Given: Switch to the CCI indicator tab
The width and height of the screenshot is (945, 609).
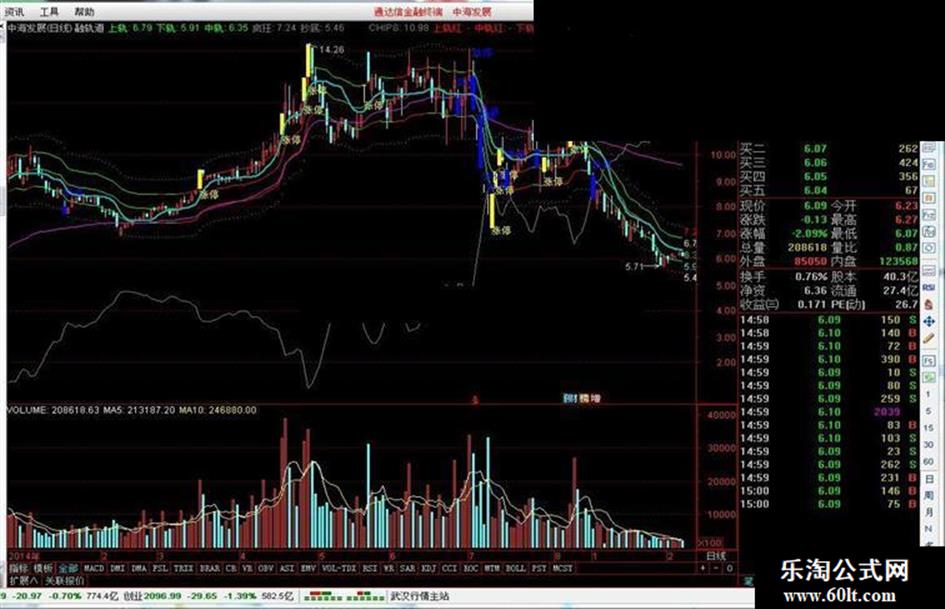Looking at the screenshot, I should [x=450, y=568].
